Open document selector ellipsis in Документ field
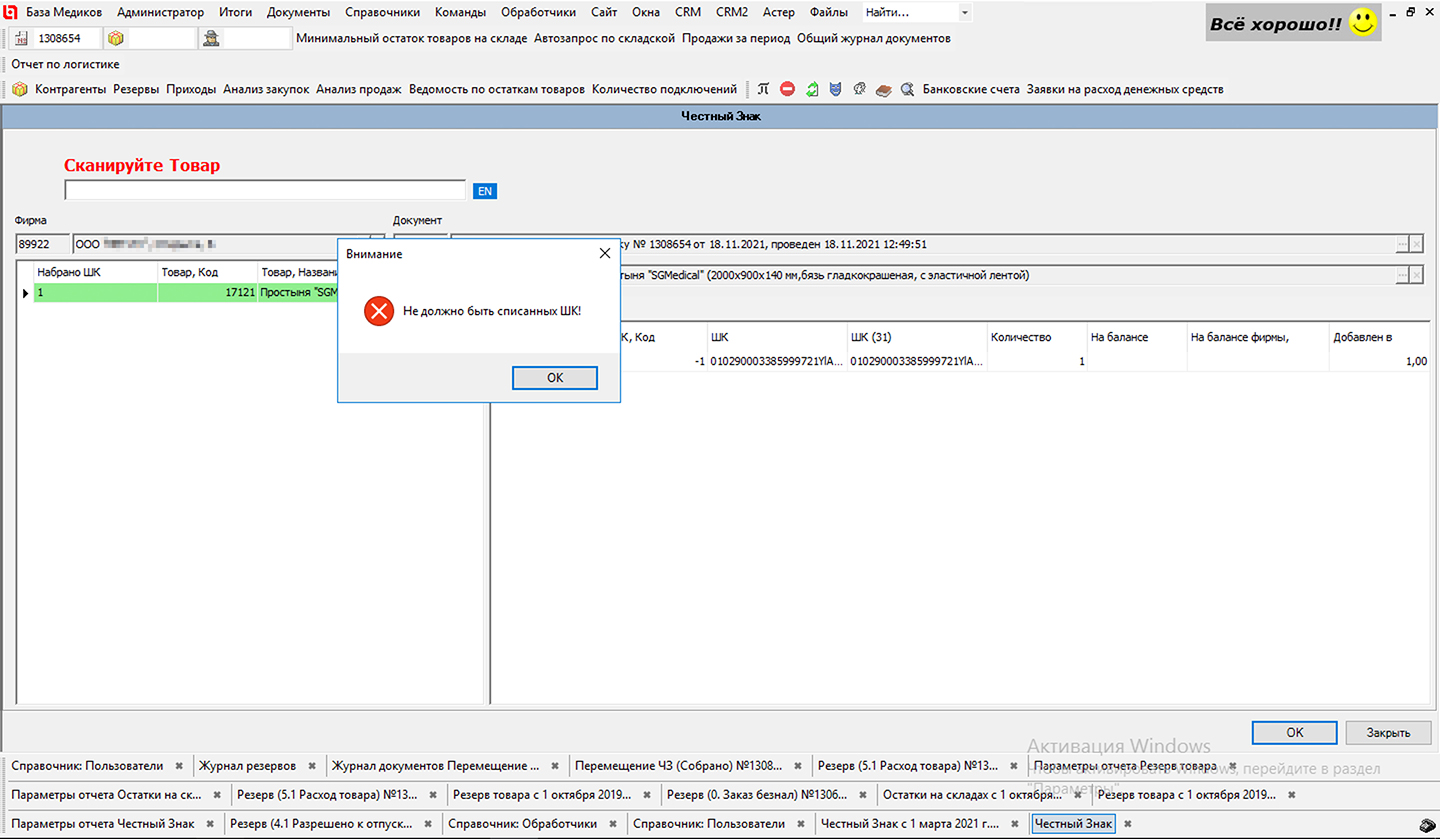Screen dimensions: 1440x839 1402,245
